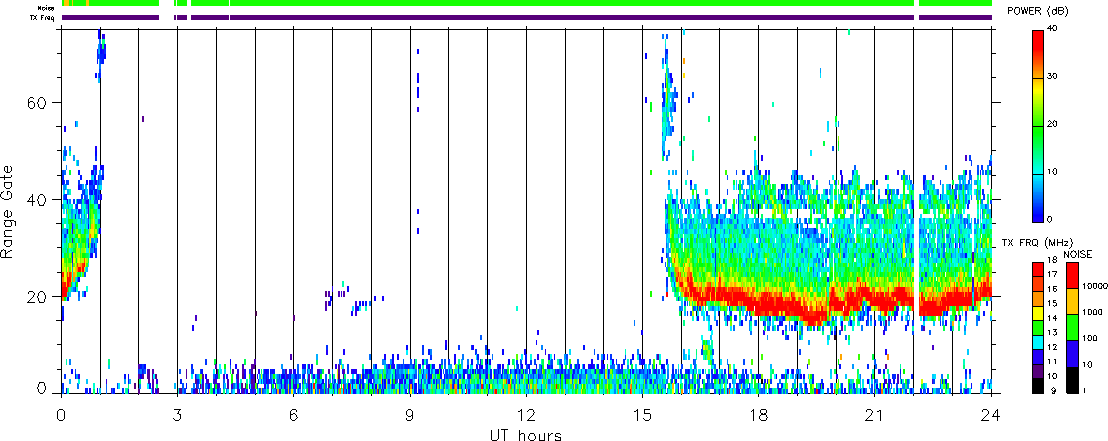Click the small "Noise" label beside top green strip

pyautogui.click(x=46, y=7)
